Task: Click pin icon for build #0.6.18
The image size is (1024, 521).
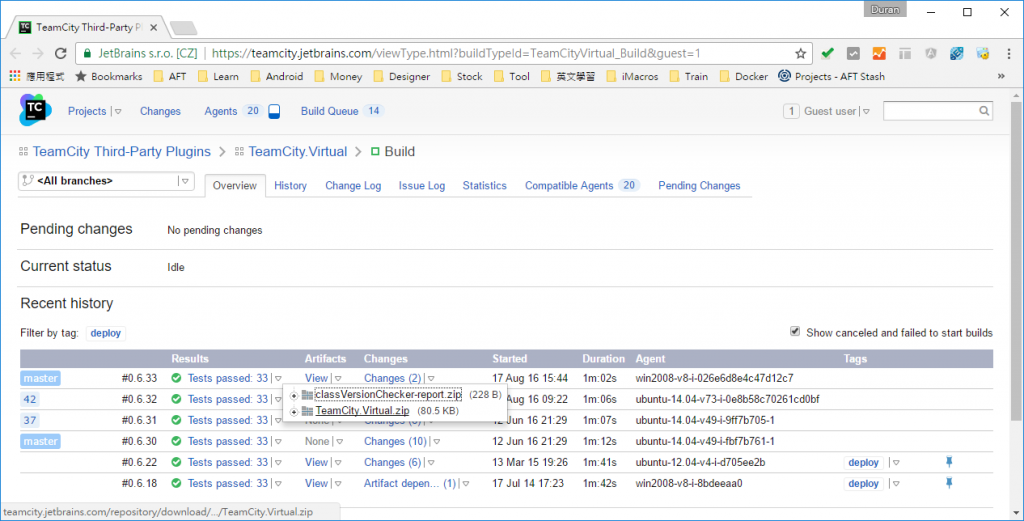Action: (x=949, y=483)
